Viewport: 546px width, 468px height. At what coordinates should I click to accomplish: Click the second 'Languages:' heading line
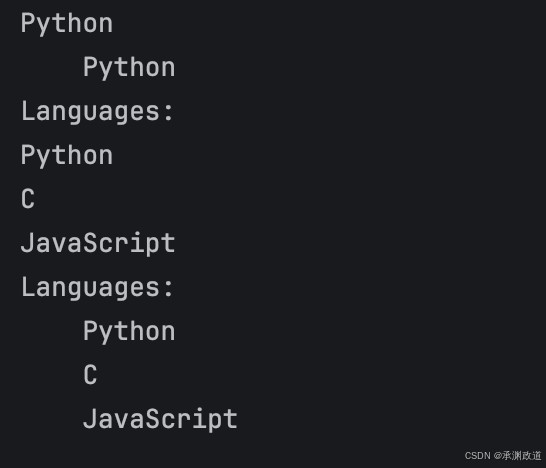[97, 288]
